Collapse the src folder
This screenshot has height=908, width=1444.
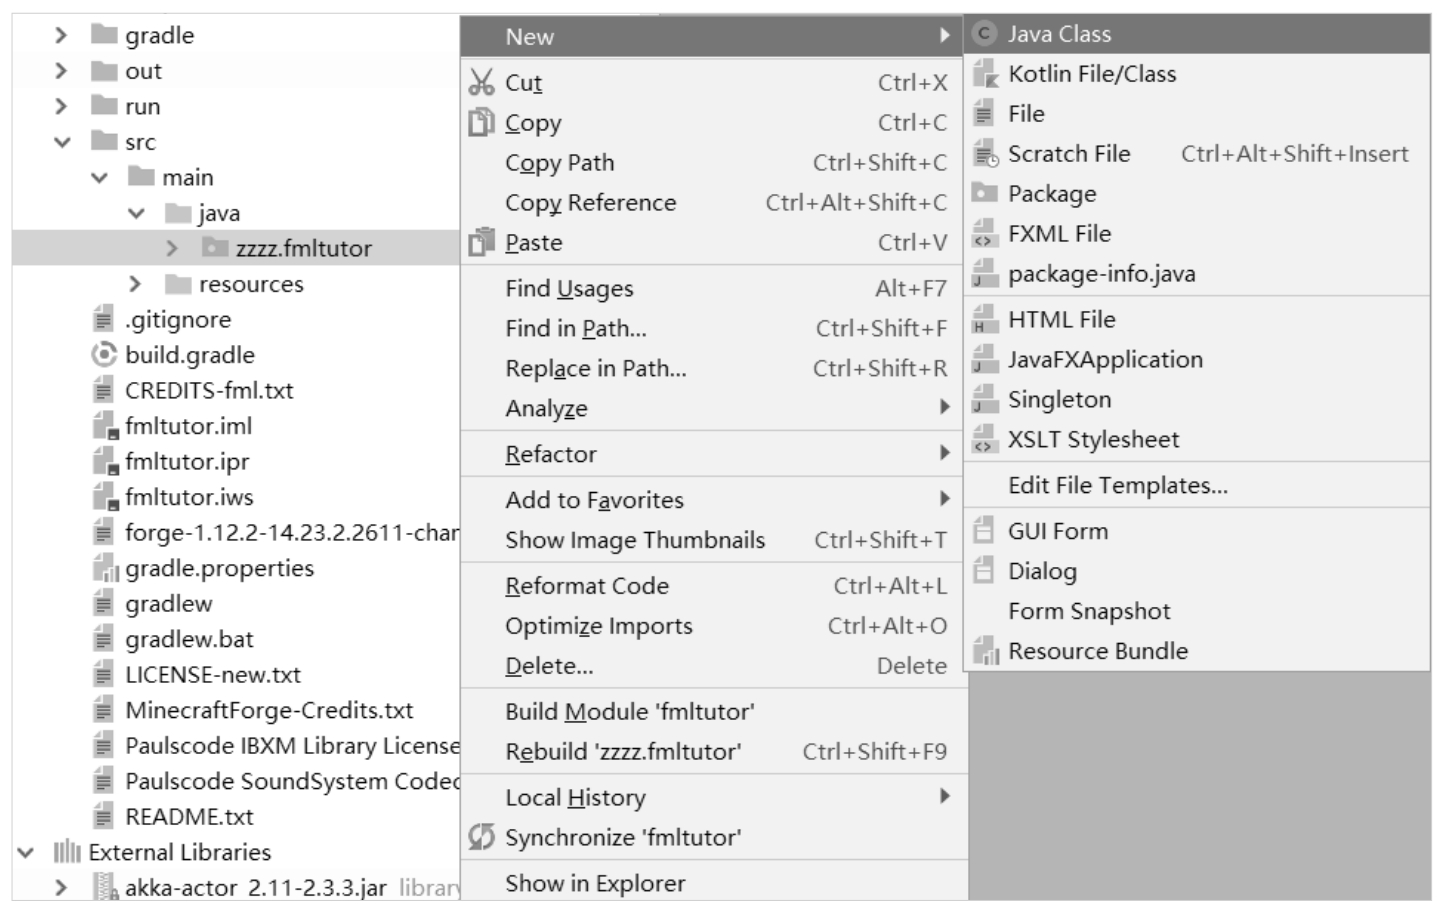pos(61,142)
